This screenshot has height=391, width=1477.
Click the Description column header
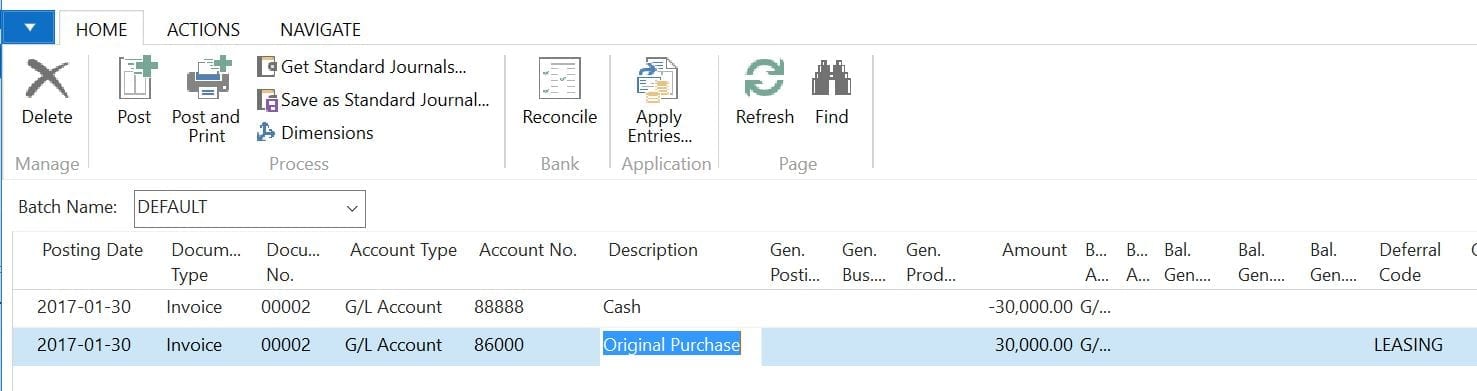pyautogui.click(x=653, y=251)
